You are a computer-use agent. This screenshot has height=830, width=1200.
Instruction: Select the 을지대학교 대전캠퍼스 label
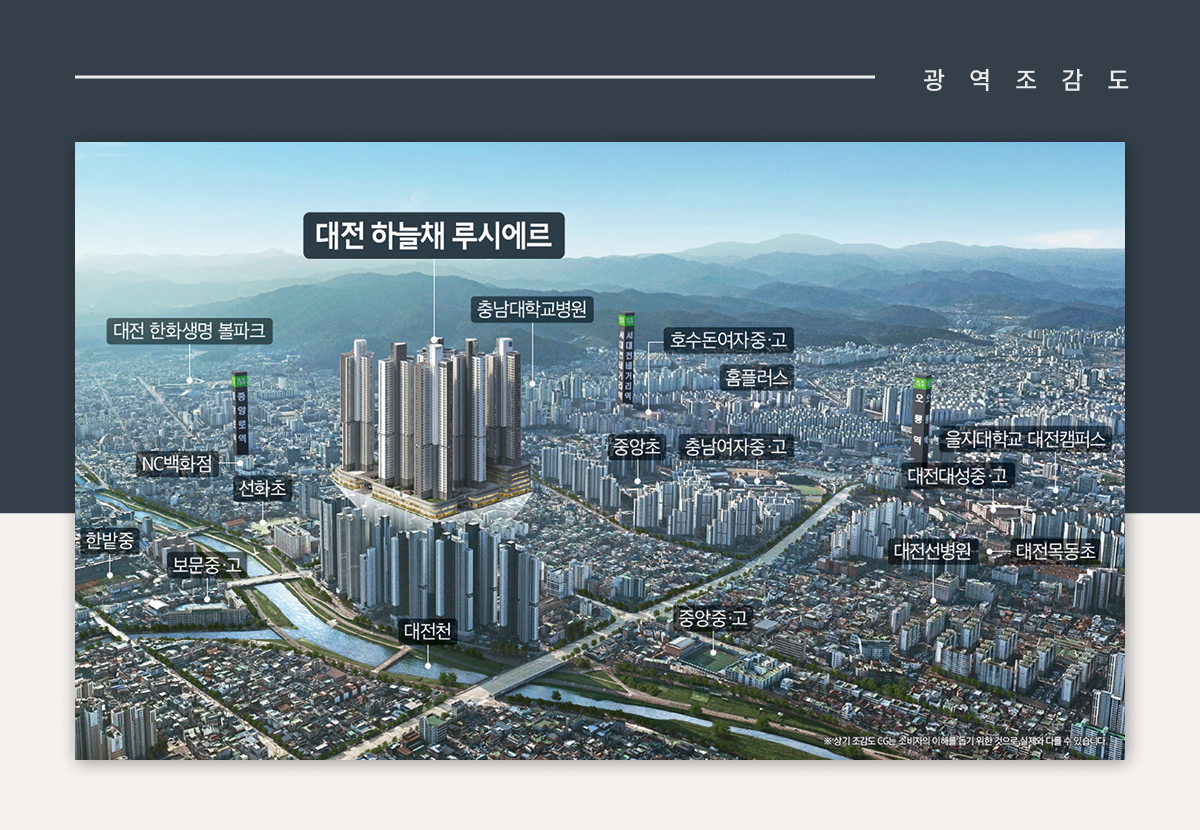[x=1026, y=439]
